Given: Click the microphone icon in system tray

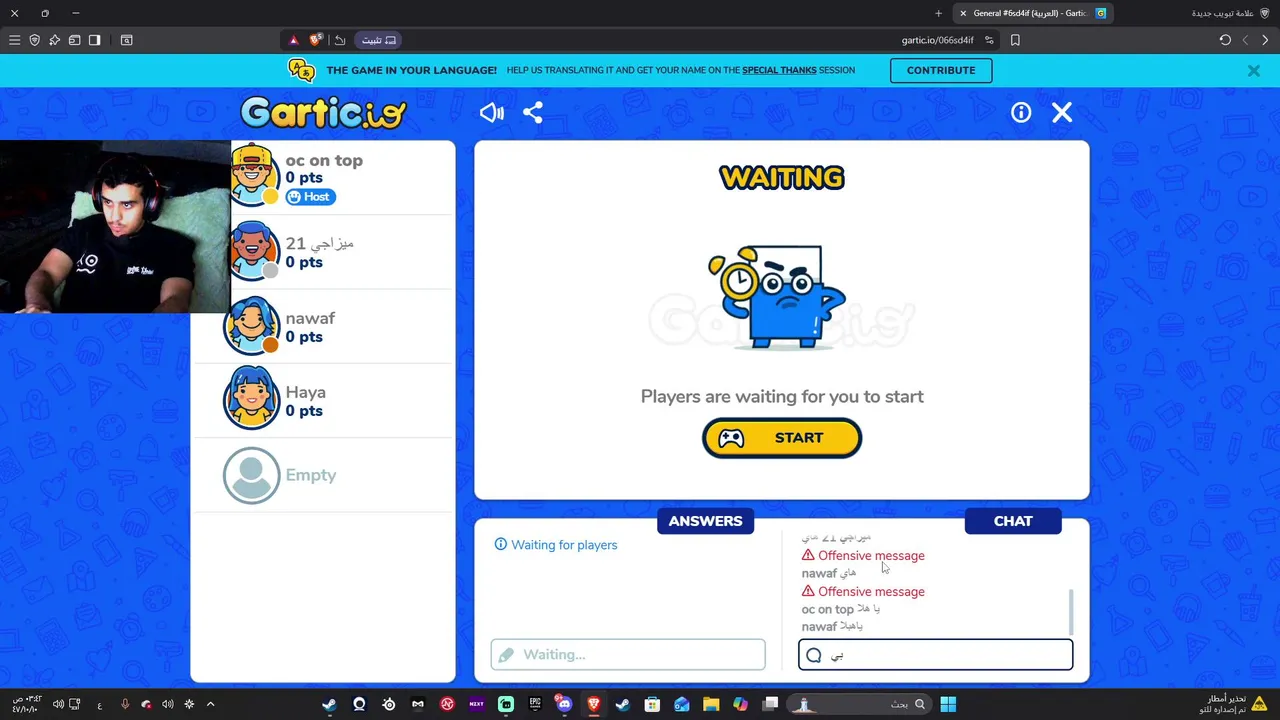Looking at the screenshot, I should [125, 704].
